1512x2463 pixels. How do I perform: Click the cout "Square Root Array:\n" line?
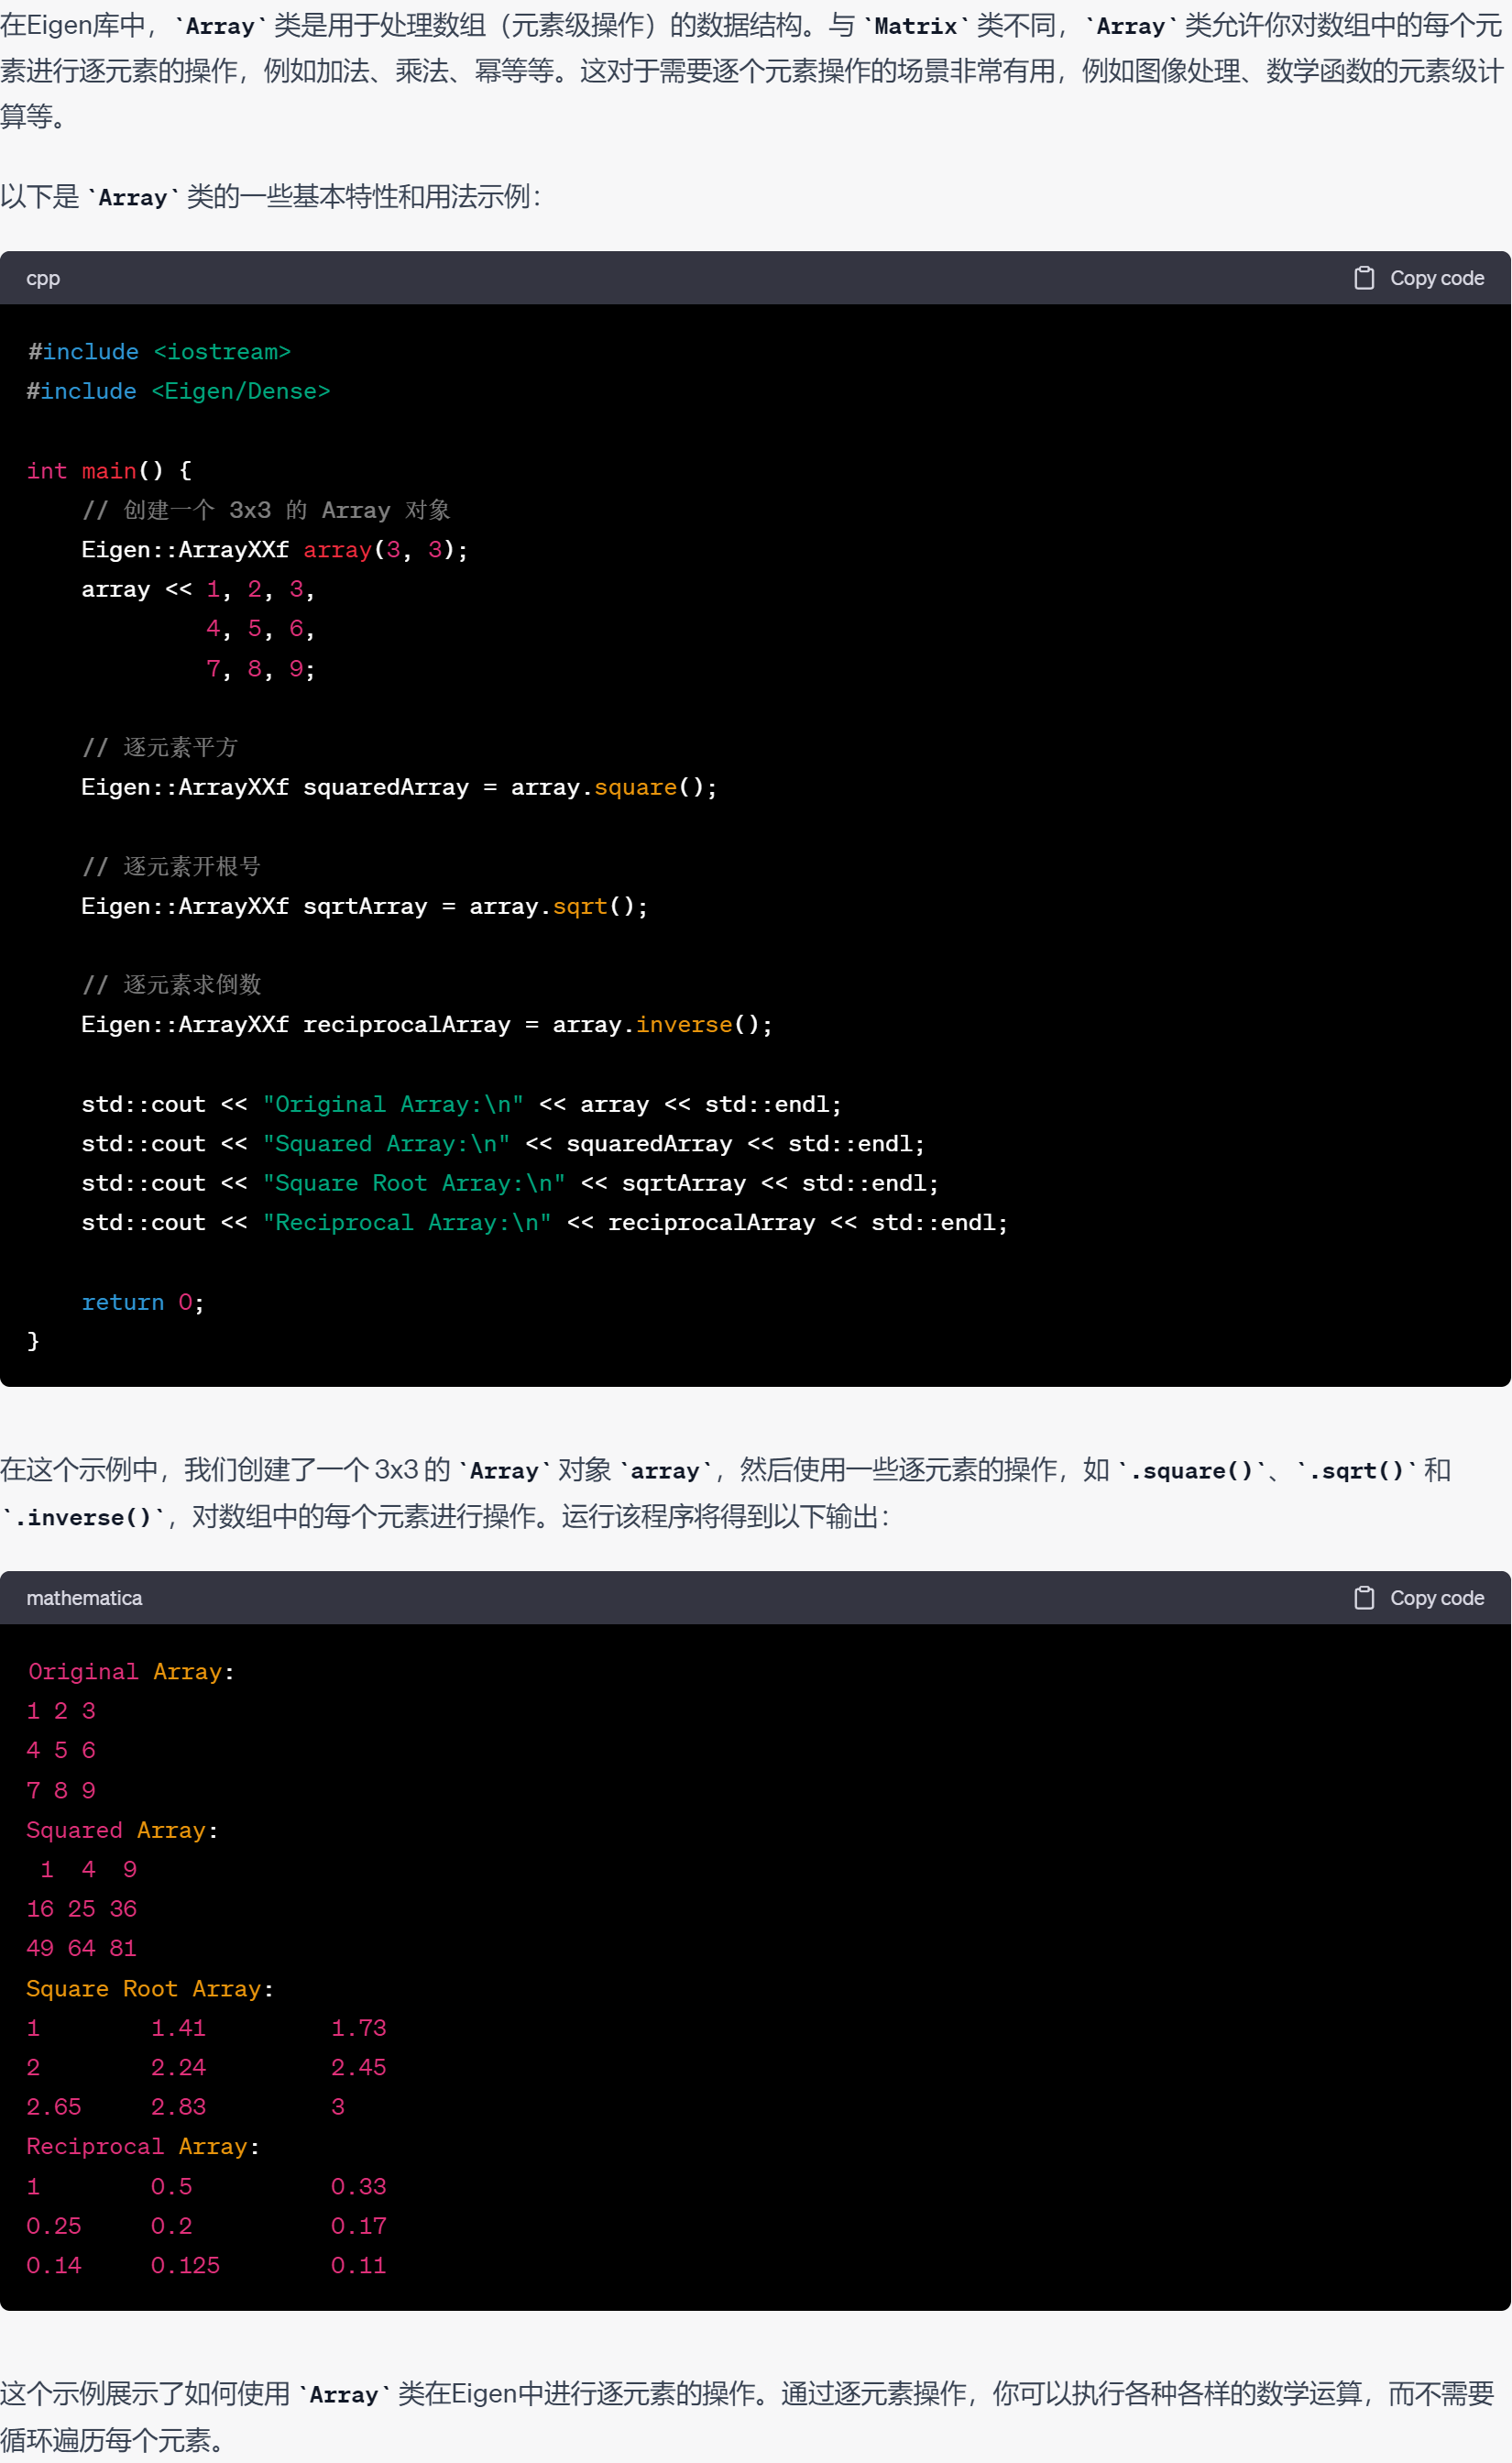(510, 1183)
